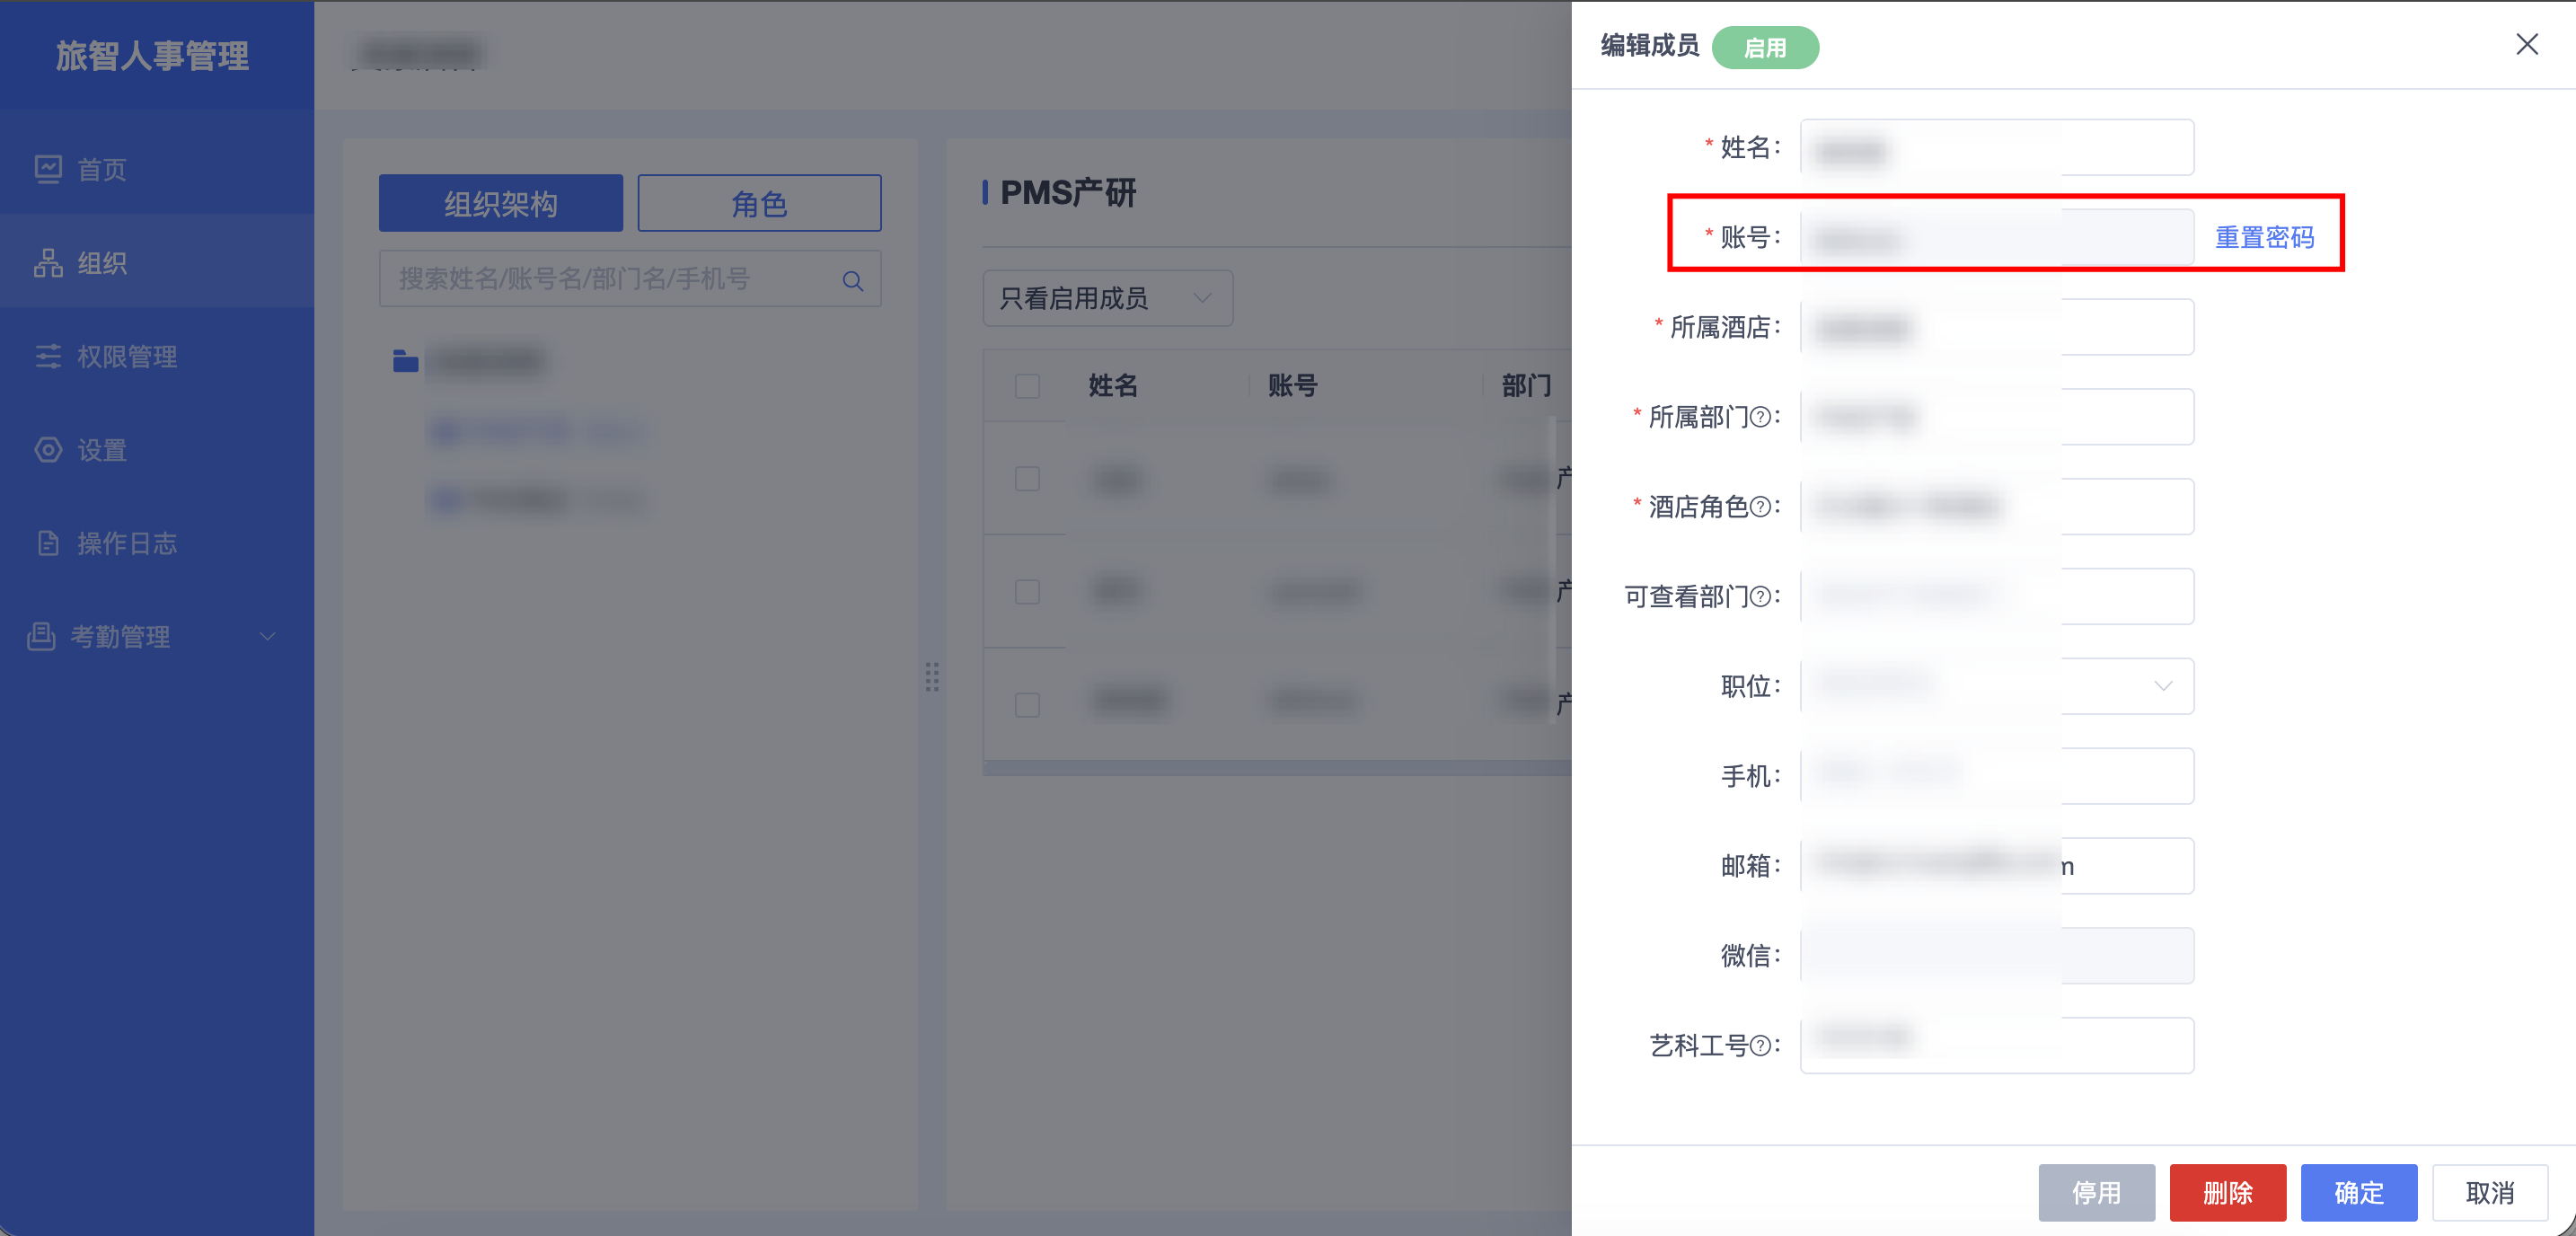Open the 设置 settings gear icon
The height and width of the screenshot is (1236, 2576).
48,450
